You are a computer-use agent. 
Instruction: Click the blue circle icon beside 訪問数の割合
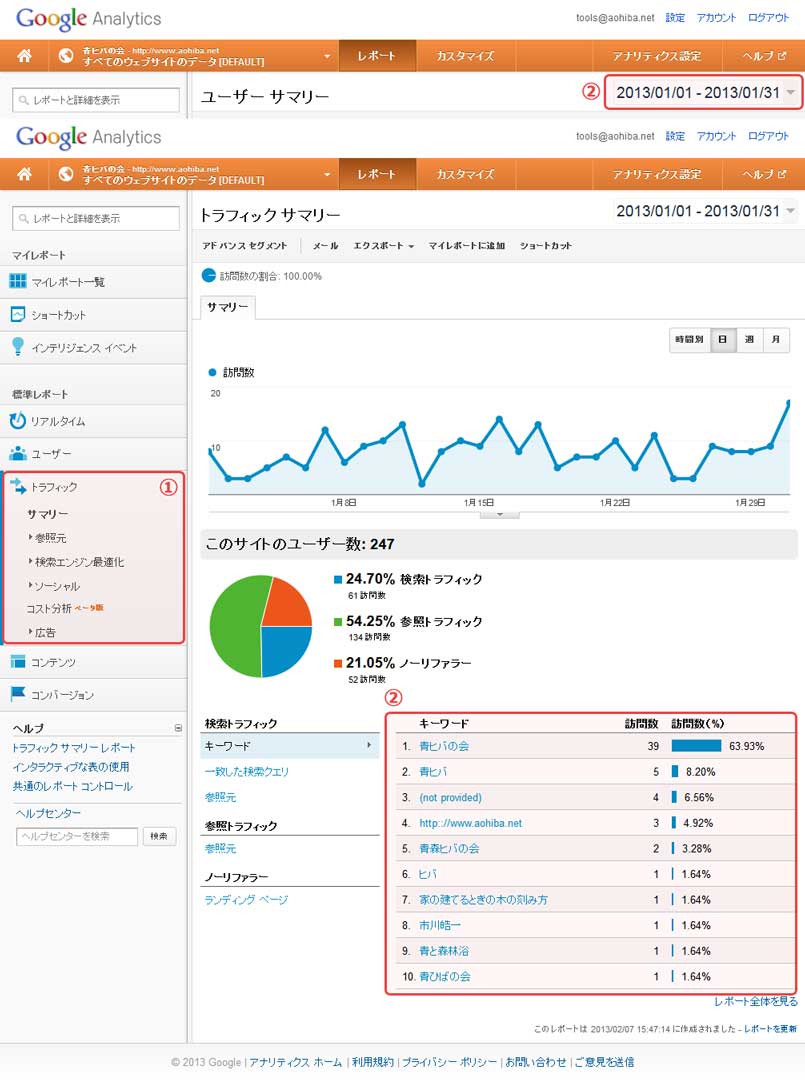[209, 276]
